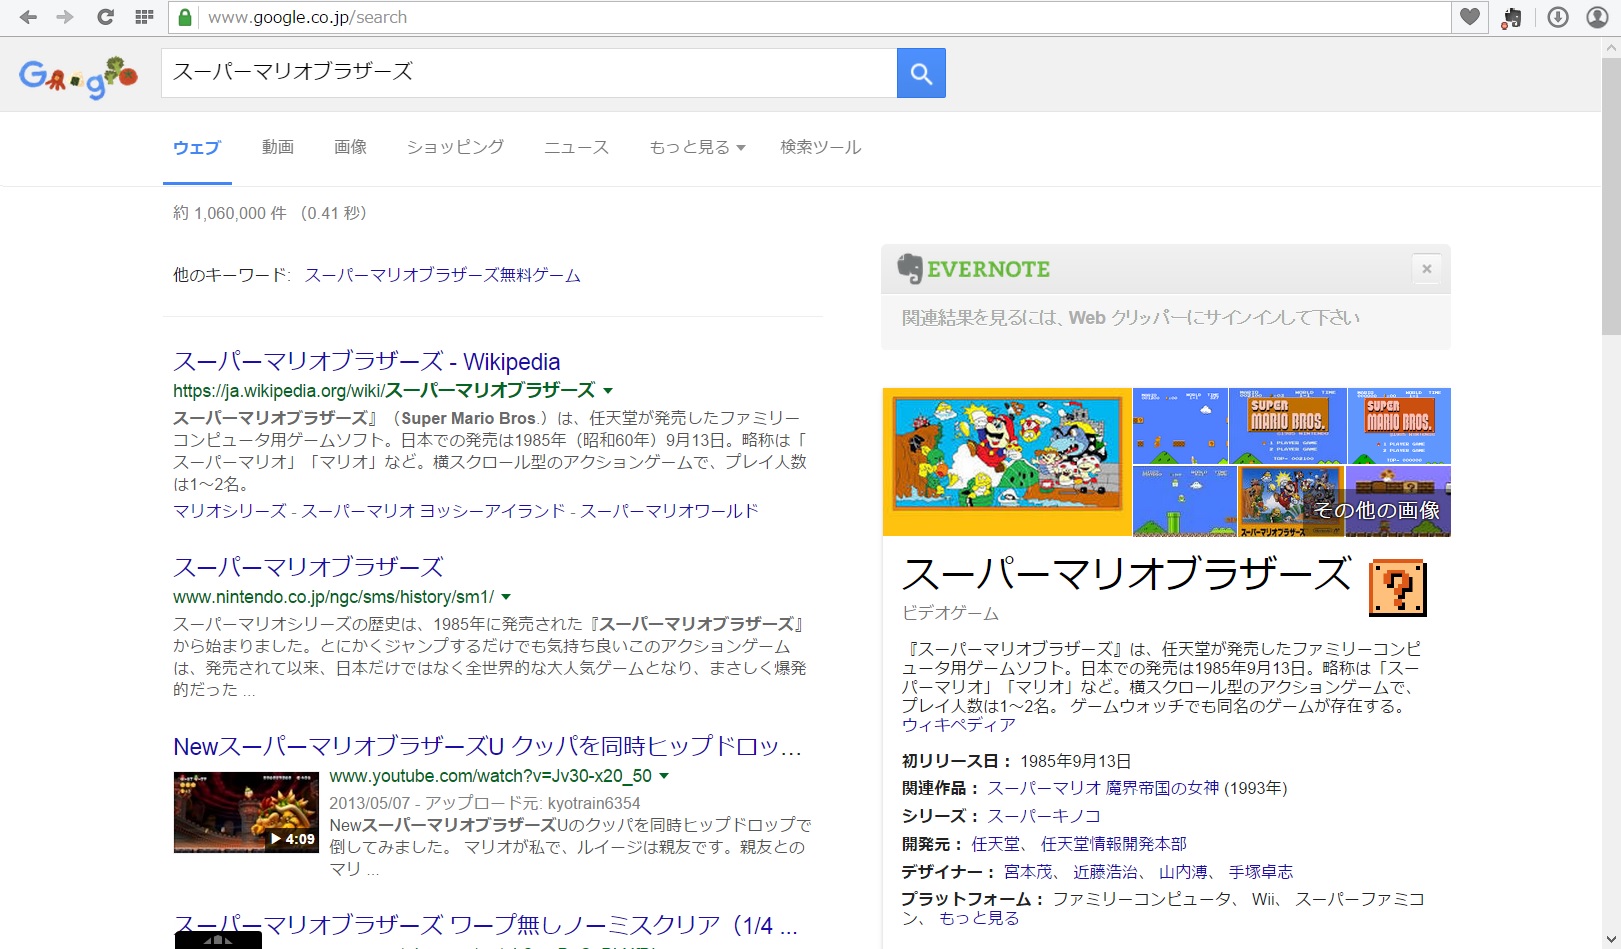The width and height of the screenshot is (1621, 949).
Task: Select the ウェブ tab
Action: point(197,148)
